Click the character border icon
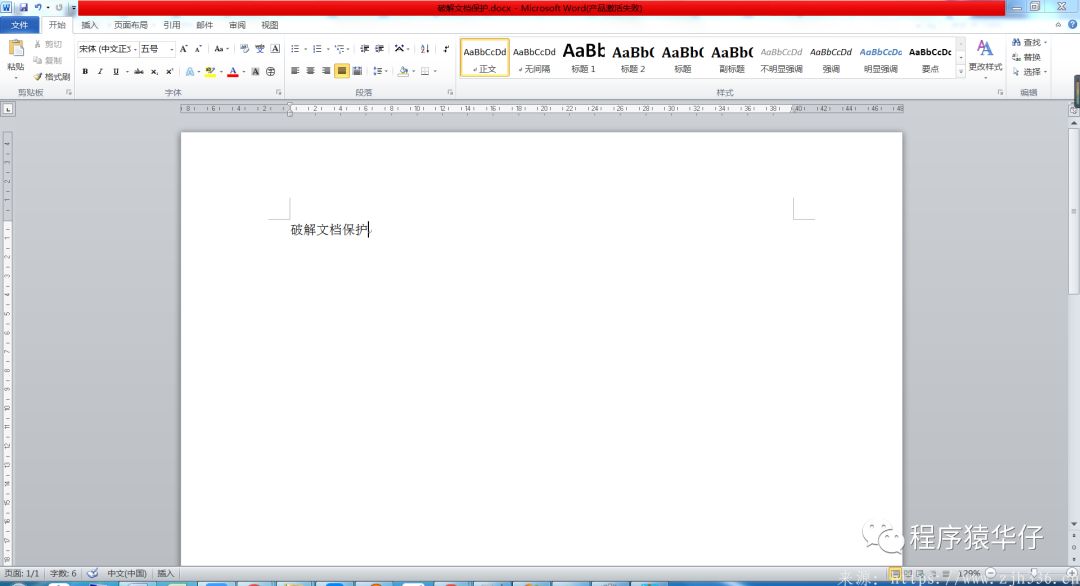Screen dimensions: 1080x586 point(275,49)
